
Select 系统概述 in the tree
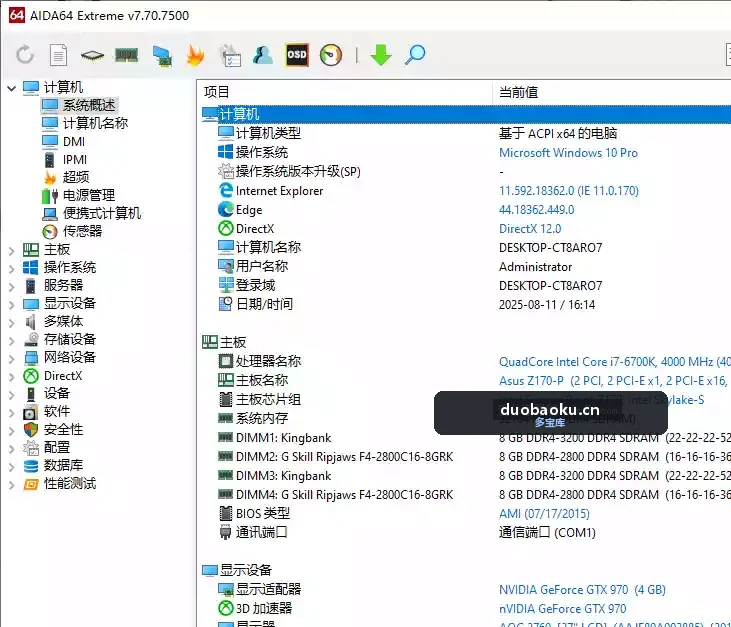(x=89, y=105)
